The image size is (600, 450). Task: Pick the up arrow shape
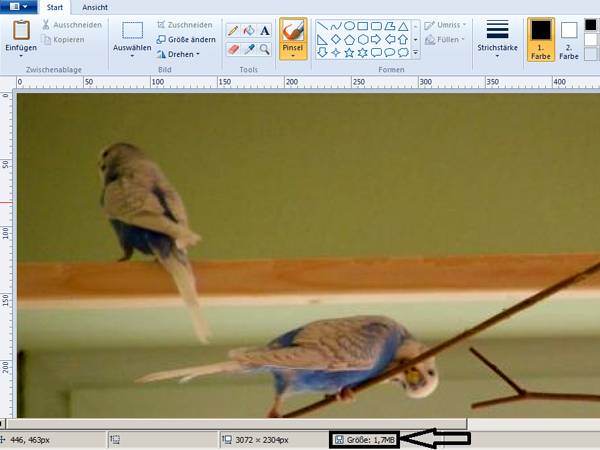point(403,39)
